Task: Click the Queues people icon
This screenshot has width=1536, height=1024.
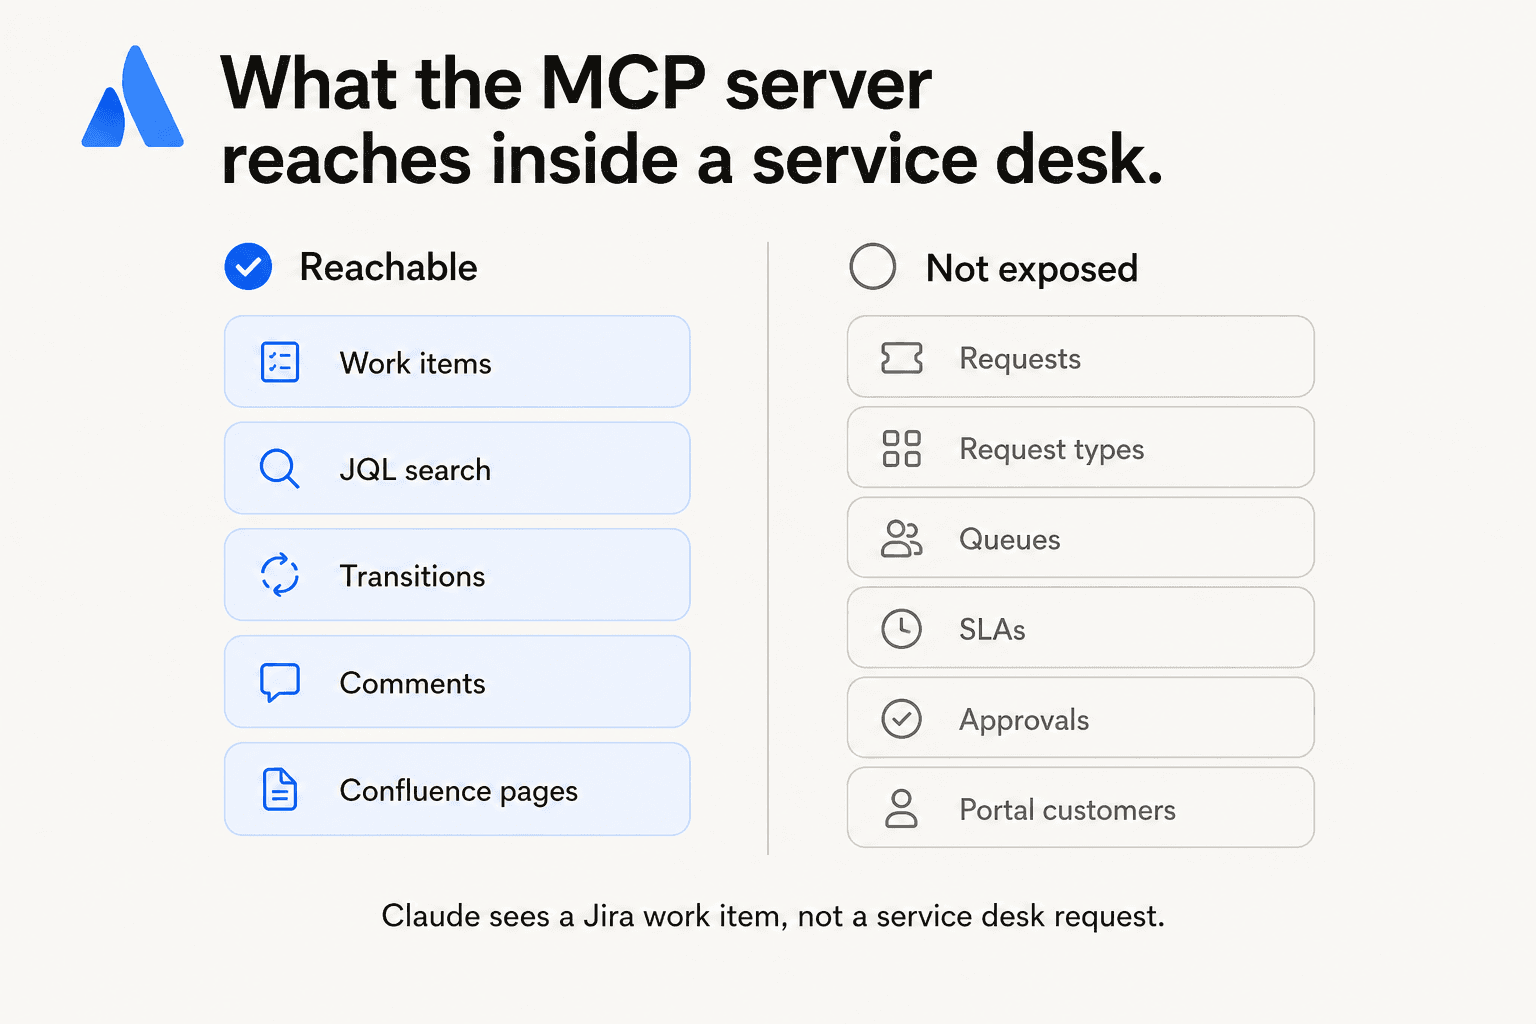Action: coord(902,538)
